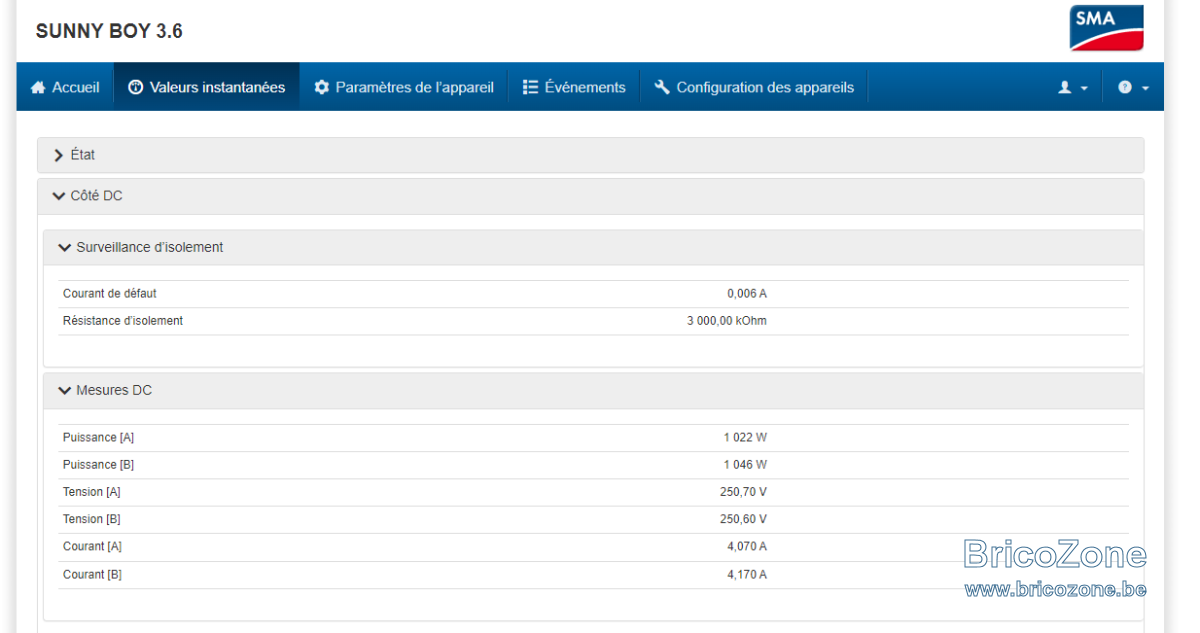Expand the État section
Viewport: 1200px width, 633px height.
coord(590,155)
